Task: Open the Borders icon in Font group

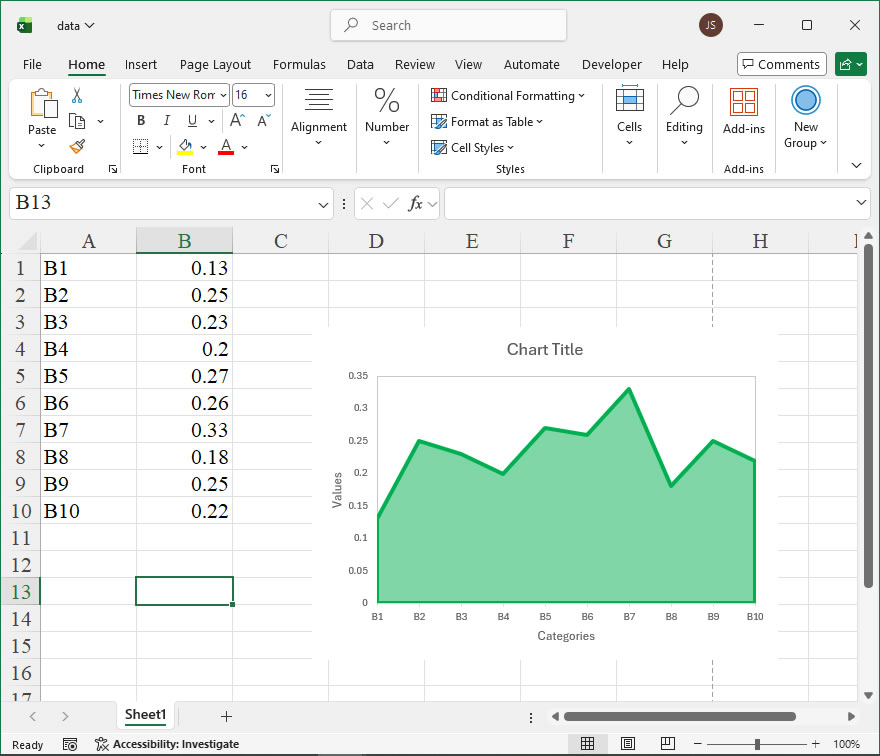Action: pyautogui.click(x=140, y=147)
